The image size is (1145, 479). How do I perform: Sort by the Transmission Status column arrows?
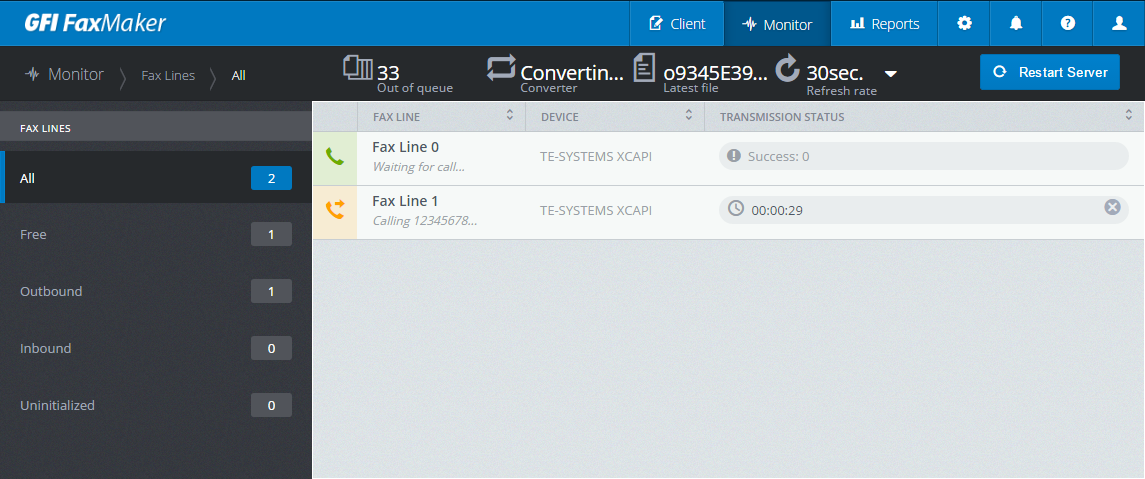click(1129, 115)
